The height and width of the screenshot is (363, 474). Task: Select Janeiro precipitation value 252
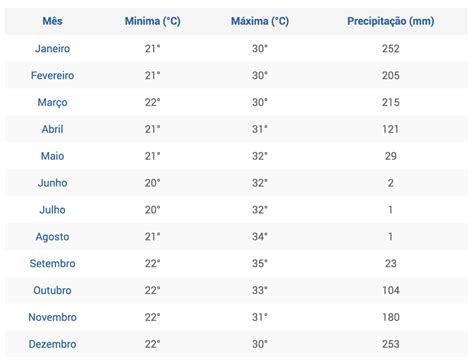[391, 49]
